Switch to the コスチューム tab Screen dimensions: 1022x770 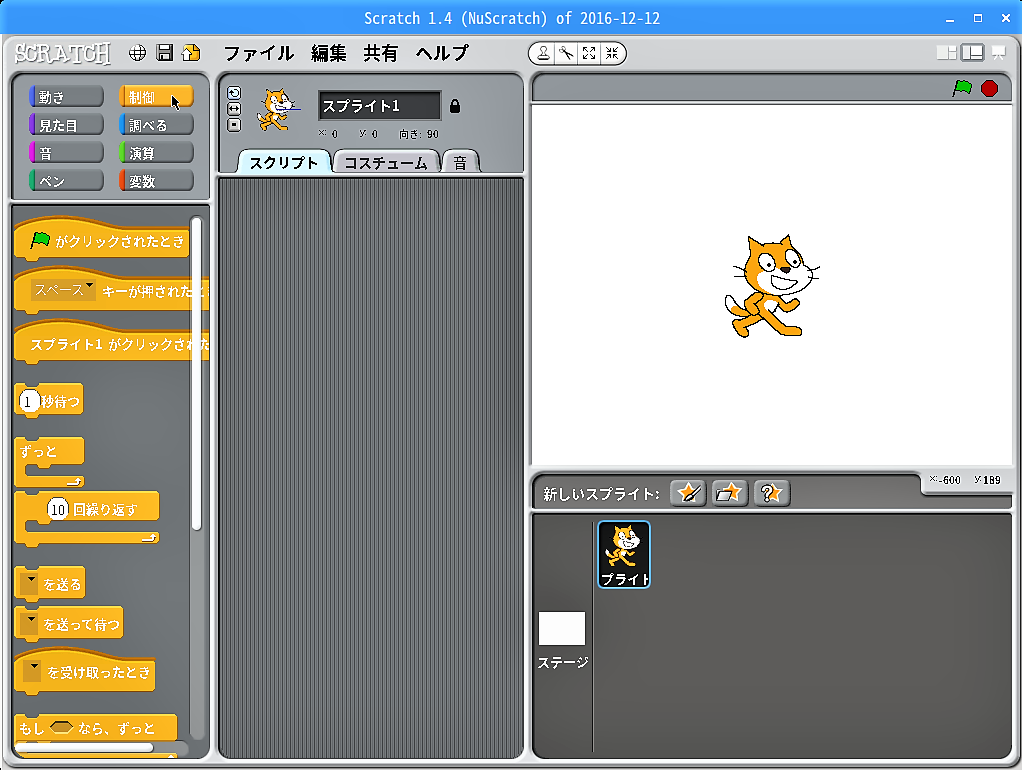386,162
